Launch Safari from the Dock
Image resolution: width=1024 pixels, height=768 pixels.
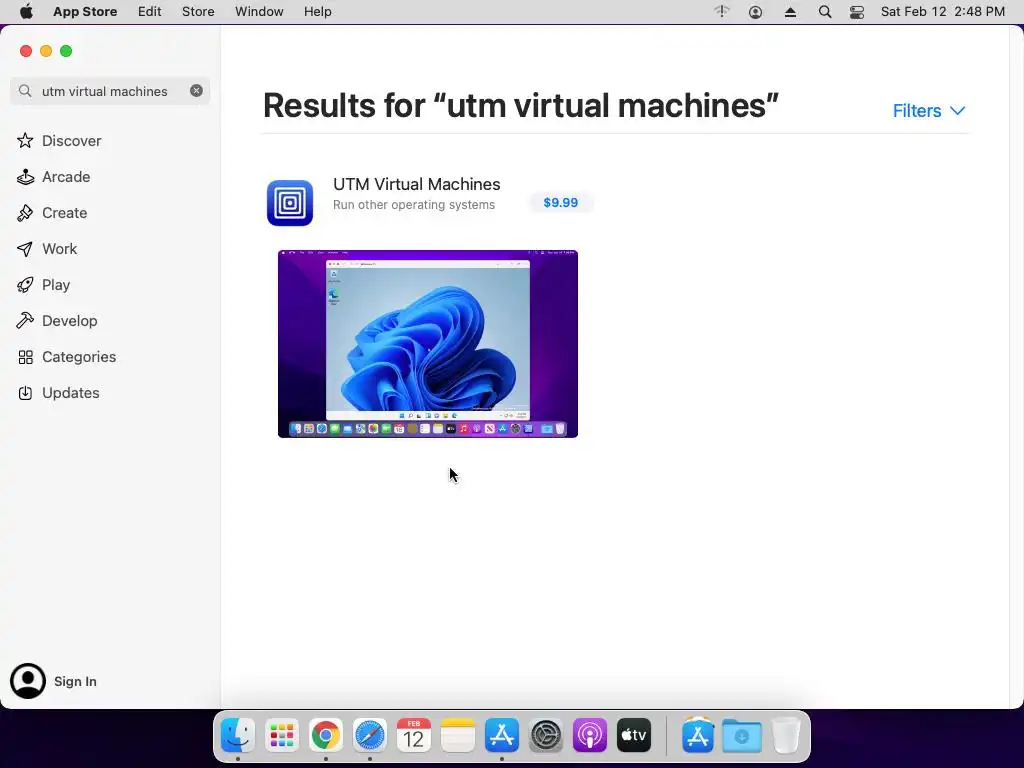pyautogui.click(x=370, y=735)
